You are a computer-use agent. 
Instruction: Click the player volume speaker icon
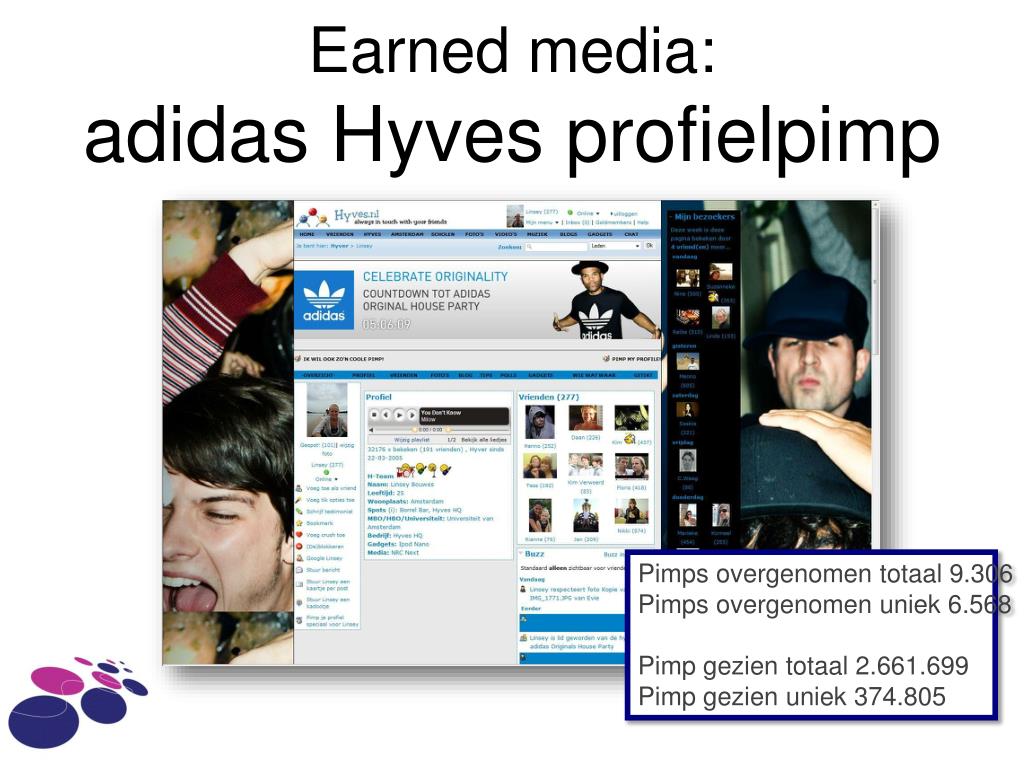(x=372, y=430)
